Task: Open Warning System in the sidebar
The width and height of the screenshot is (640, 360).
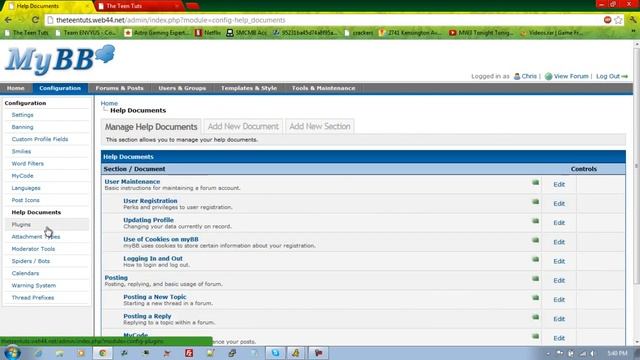Action: (33, 286)
